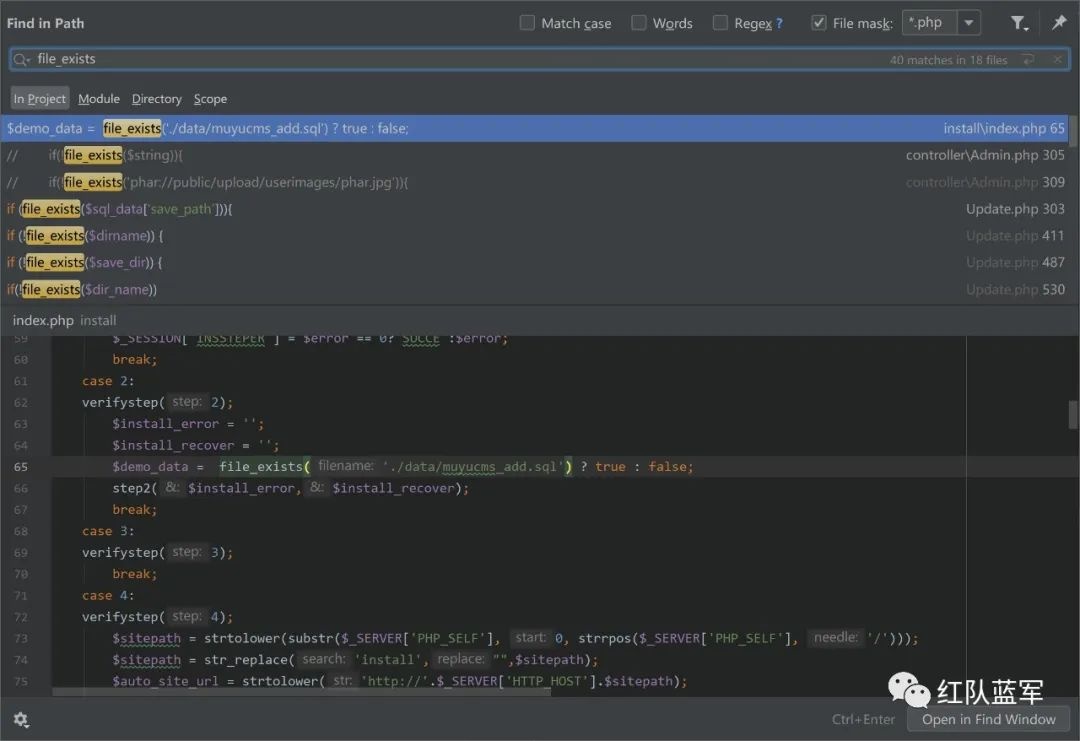Clear the search field with X
Image resolution: width=1080 pixels, height=741 pixels.
[1057, 60]
